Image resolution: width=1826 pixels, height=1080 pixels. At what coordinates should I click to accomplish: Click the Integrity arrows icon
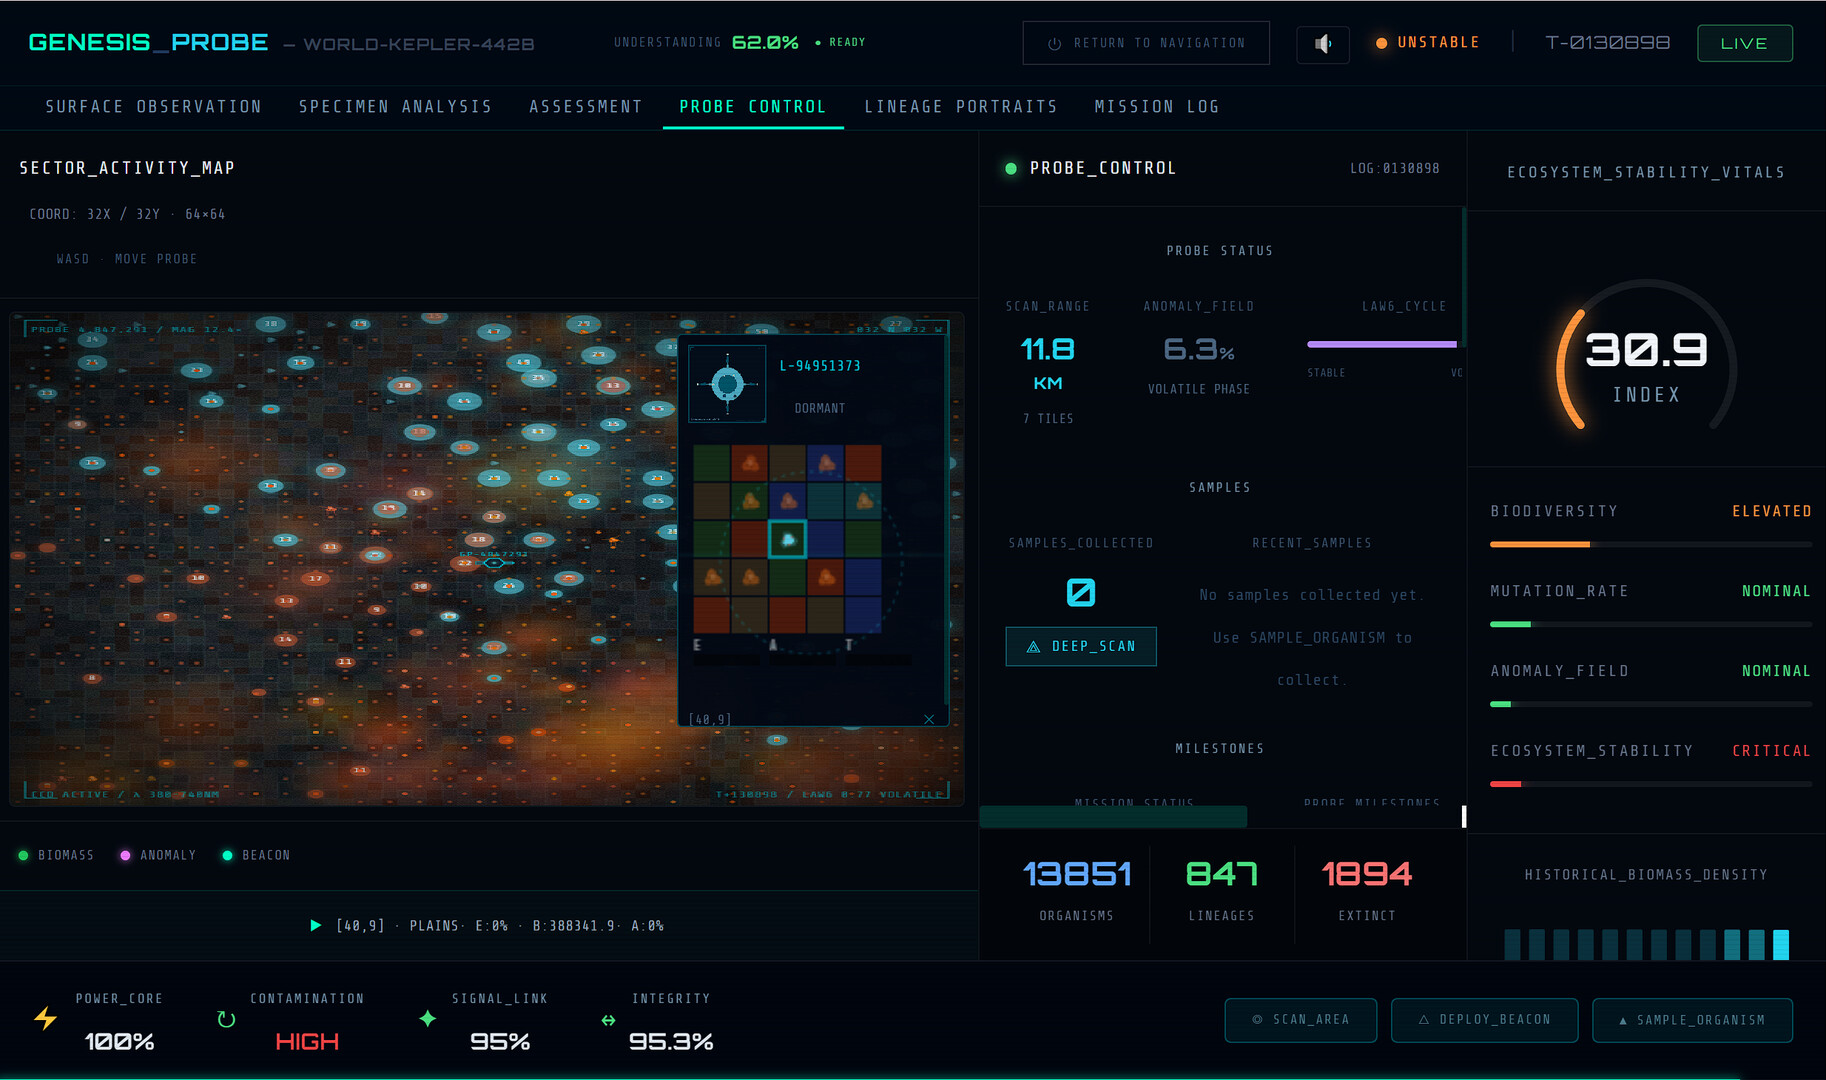pyautogui.click(x=608, y=1020)
